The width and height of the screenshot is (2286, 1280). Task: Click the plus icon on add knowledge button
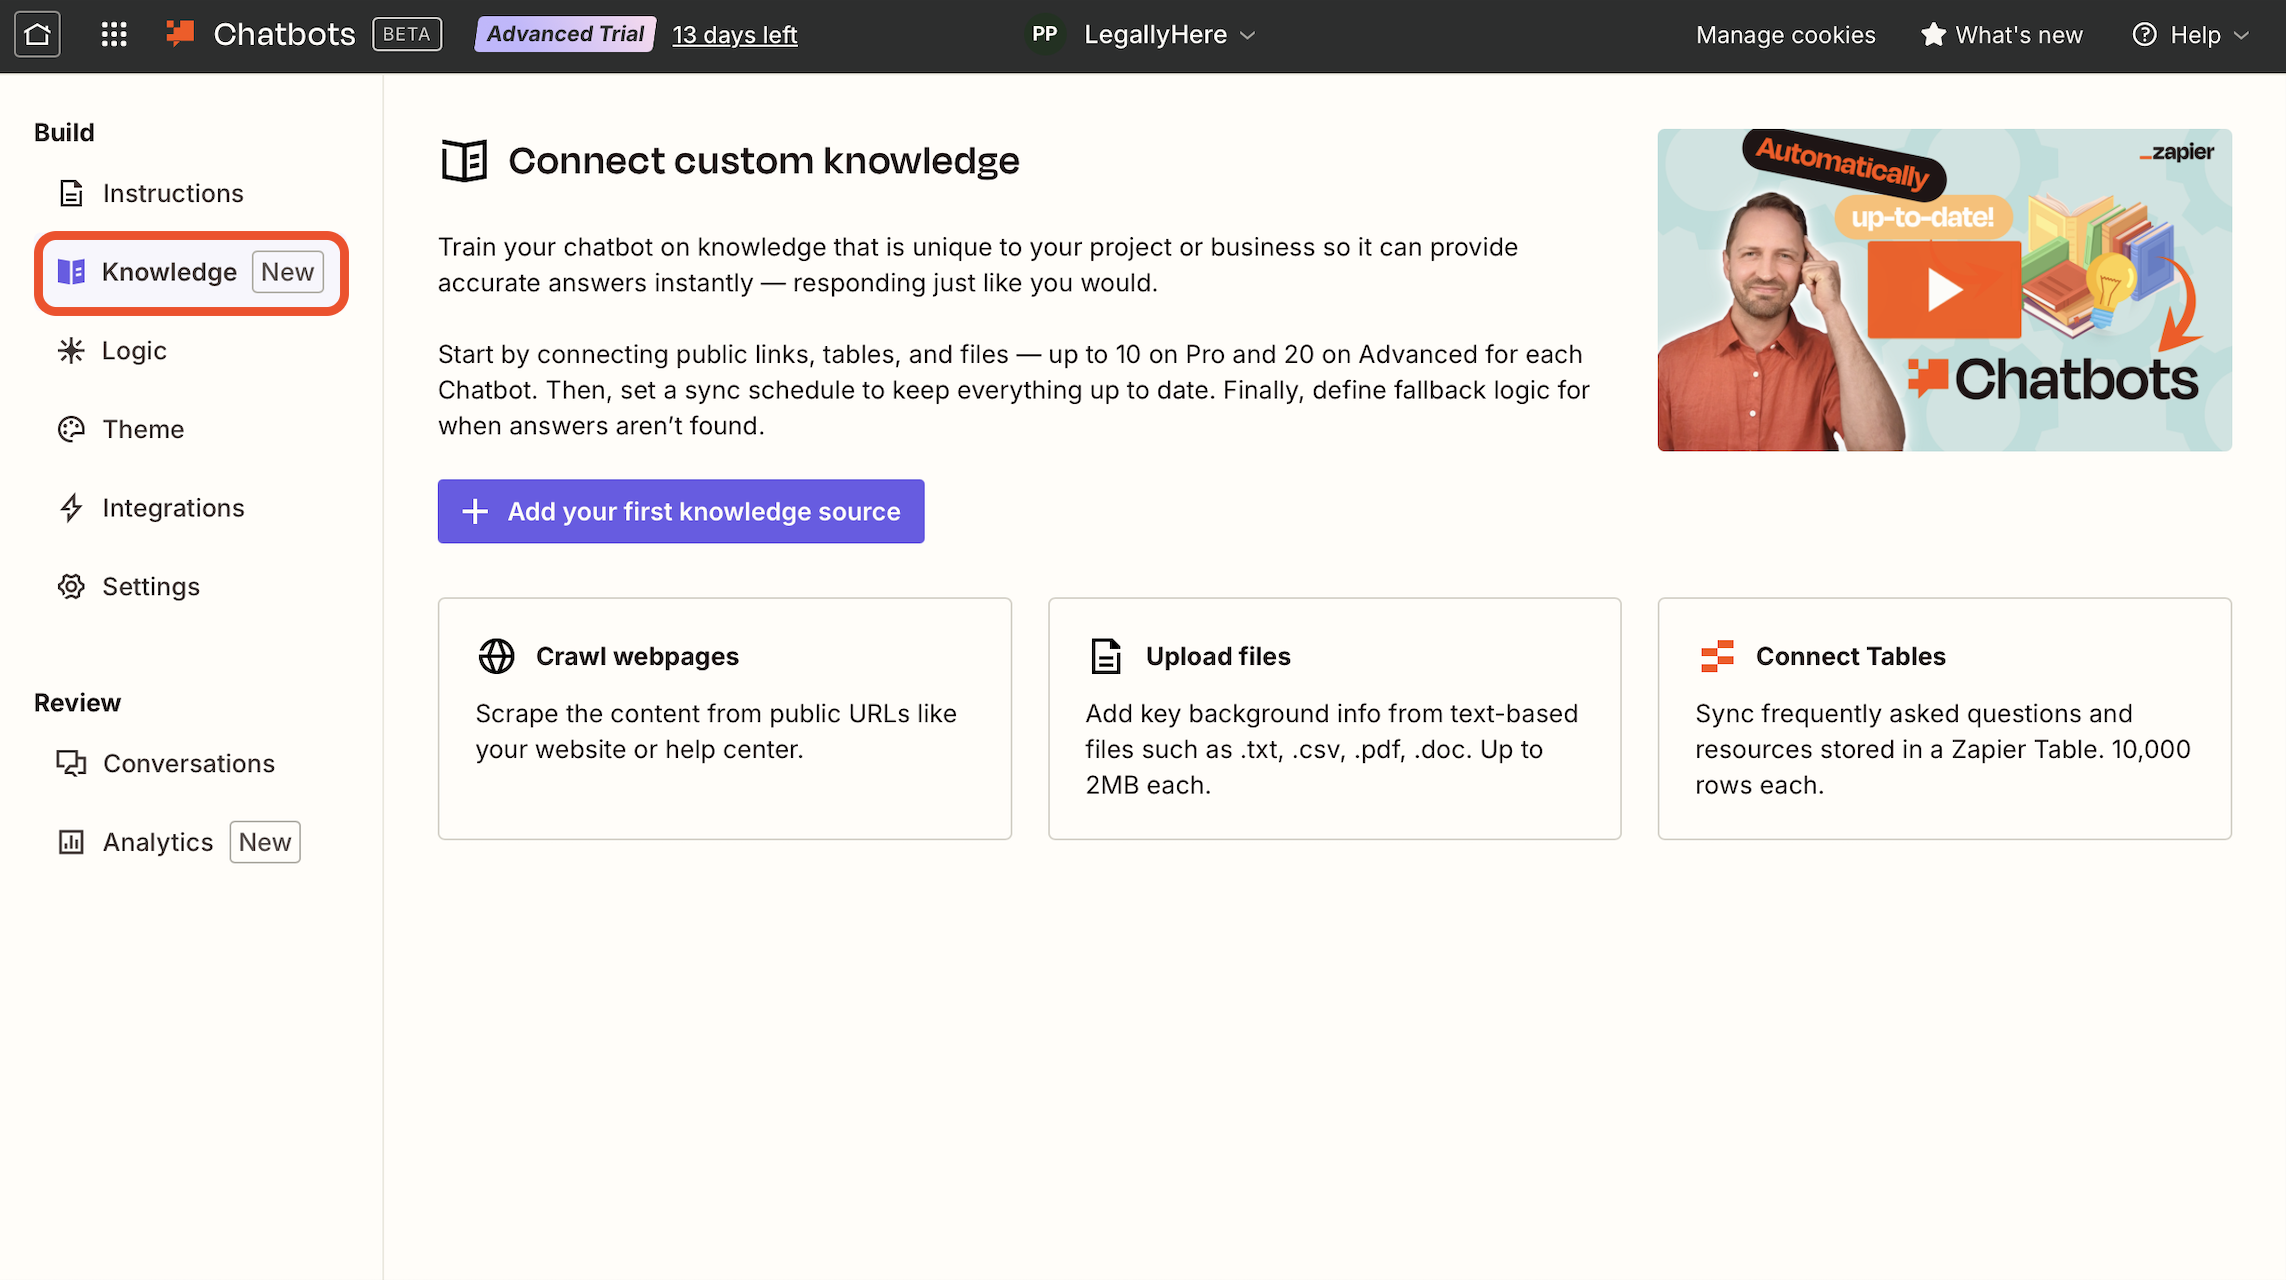click(x=475, y=511)
